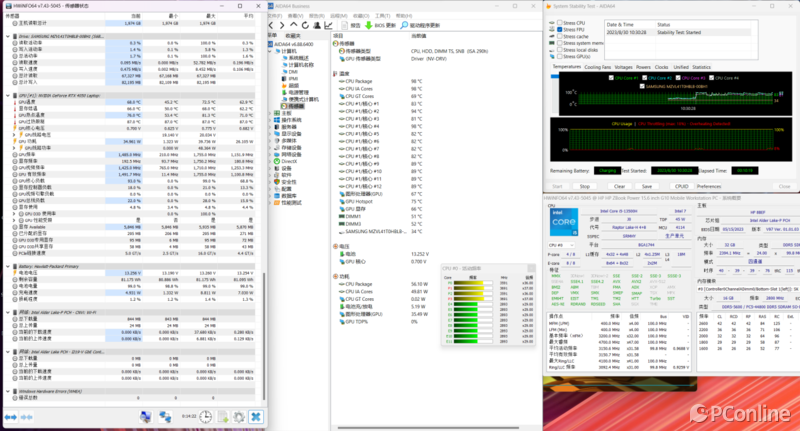800x431 pixels.
Task: Click BIOS 更新 green arrow button
Action: [x=380, y=25]
